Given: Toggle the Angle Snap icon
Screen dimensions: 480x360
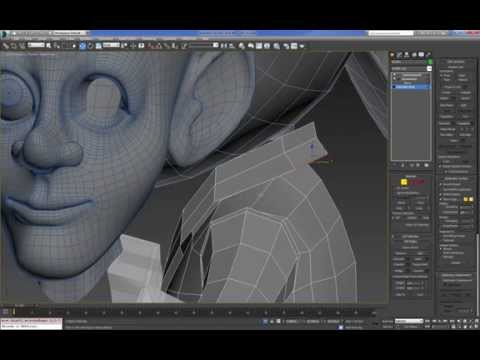Looking at the screenshot, I should pos(158,46).
